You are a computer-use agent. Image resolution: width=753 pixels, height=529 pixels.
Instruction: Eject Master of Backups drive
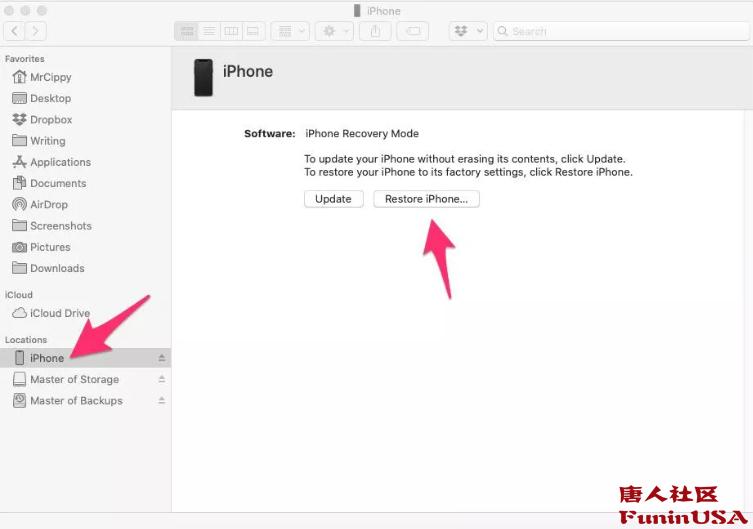click(x=162, y=400)
